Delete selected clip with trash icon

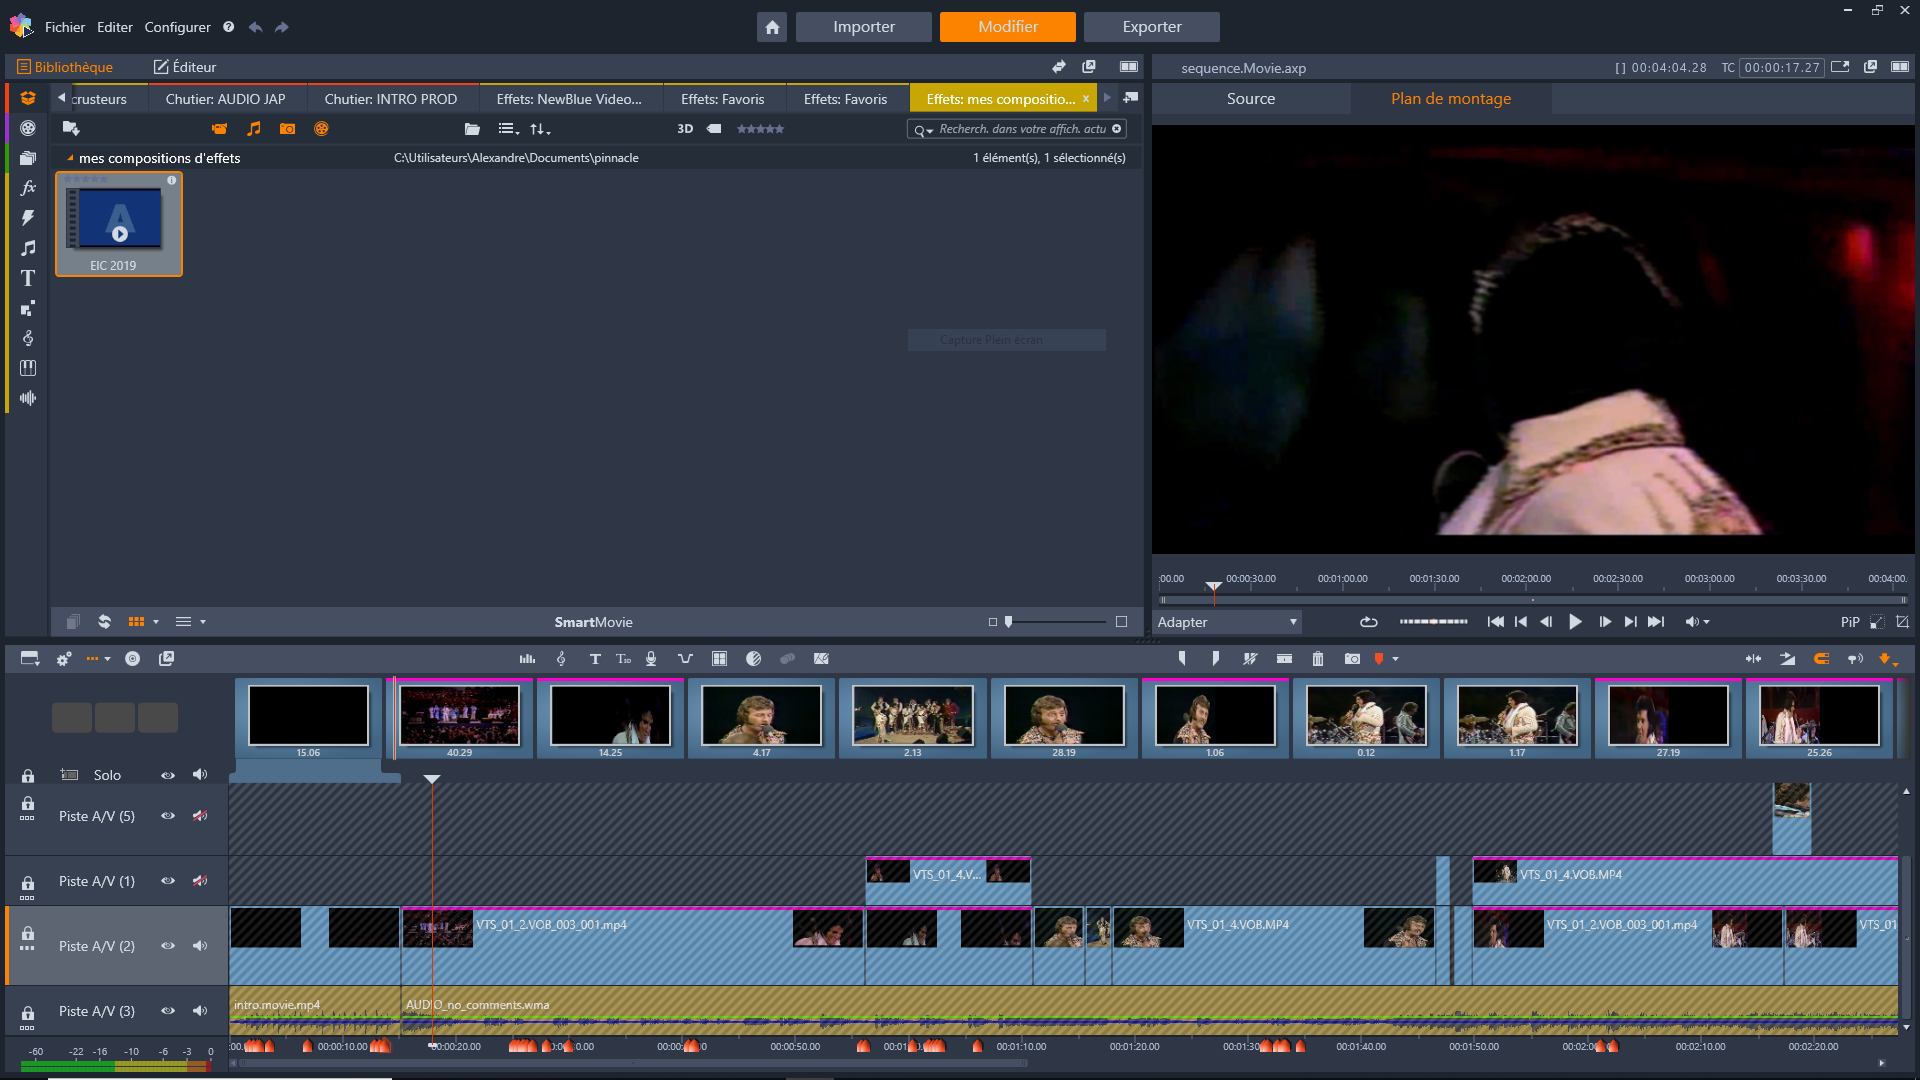click(1318, 659)
